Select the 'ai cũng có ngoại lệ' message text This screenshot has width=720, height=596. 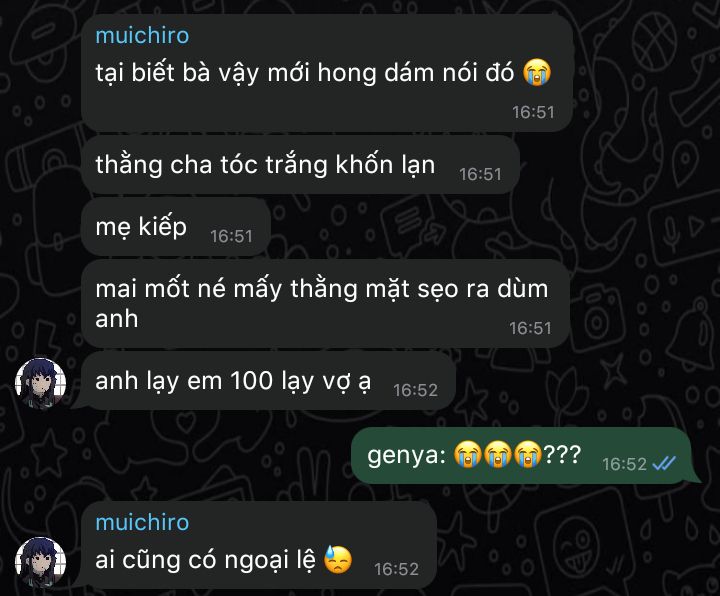[x=205, y=560]
